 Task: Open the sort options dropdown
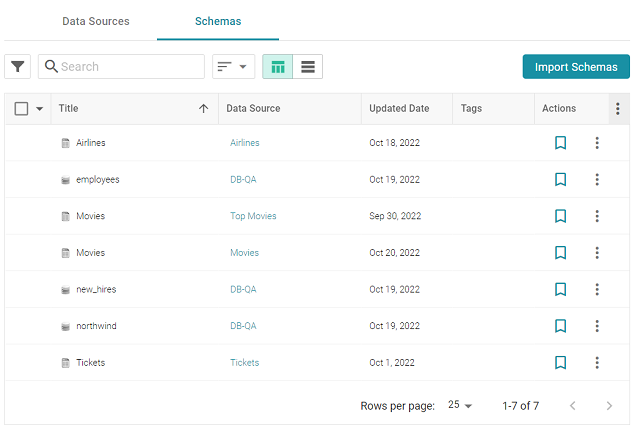pyautogui.click(x=233, y=67)
